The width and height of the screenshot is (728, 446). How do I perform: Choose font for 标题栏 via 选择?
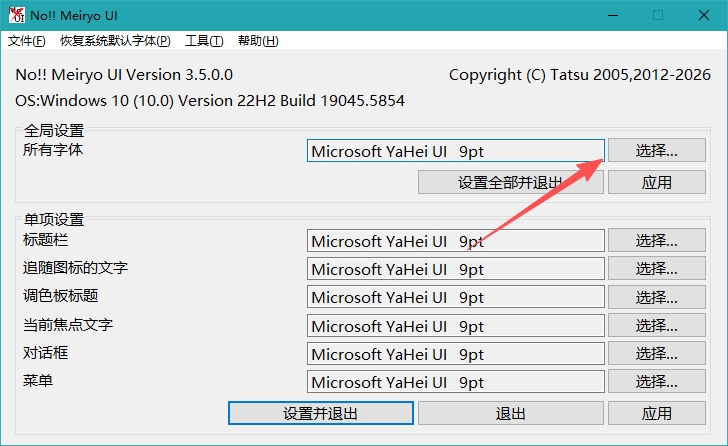click(x=656, y=240)
